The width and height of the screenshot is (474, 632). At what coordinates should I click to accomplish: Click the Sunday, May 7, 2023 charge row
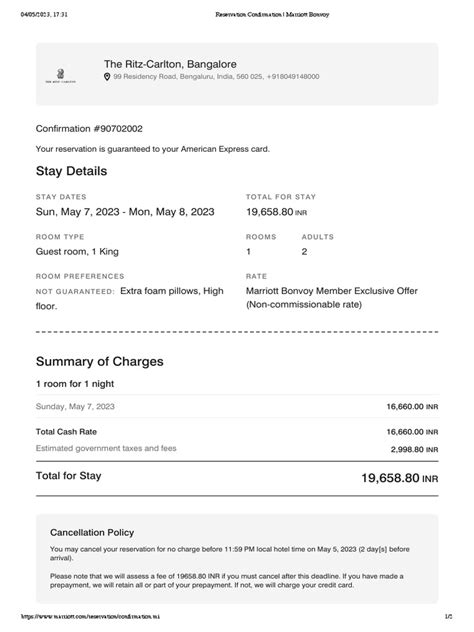pos(237,406)
